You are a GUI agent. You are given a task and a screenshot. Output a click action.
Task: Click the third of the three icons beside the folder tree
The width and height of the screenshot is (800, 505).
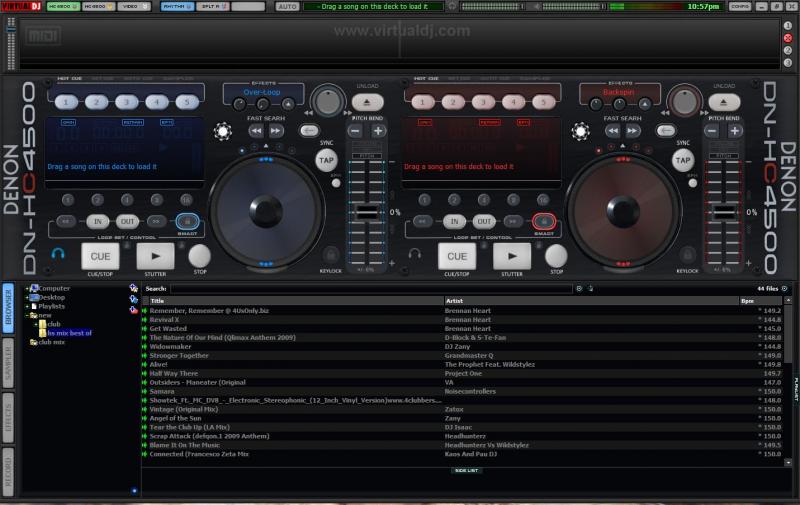[x=134, y=309]
